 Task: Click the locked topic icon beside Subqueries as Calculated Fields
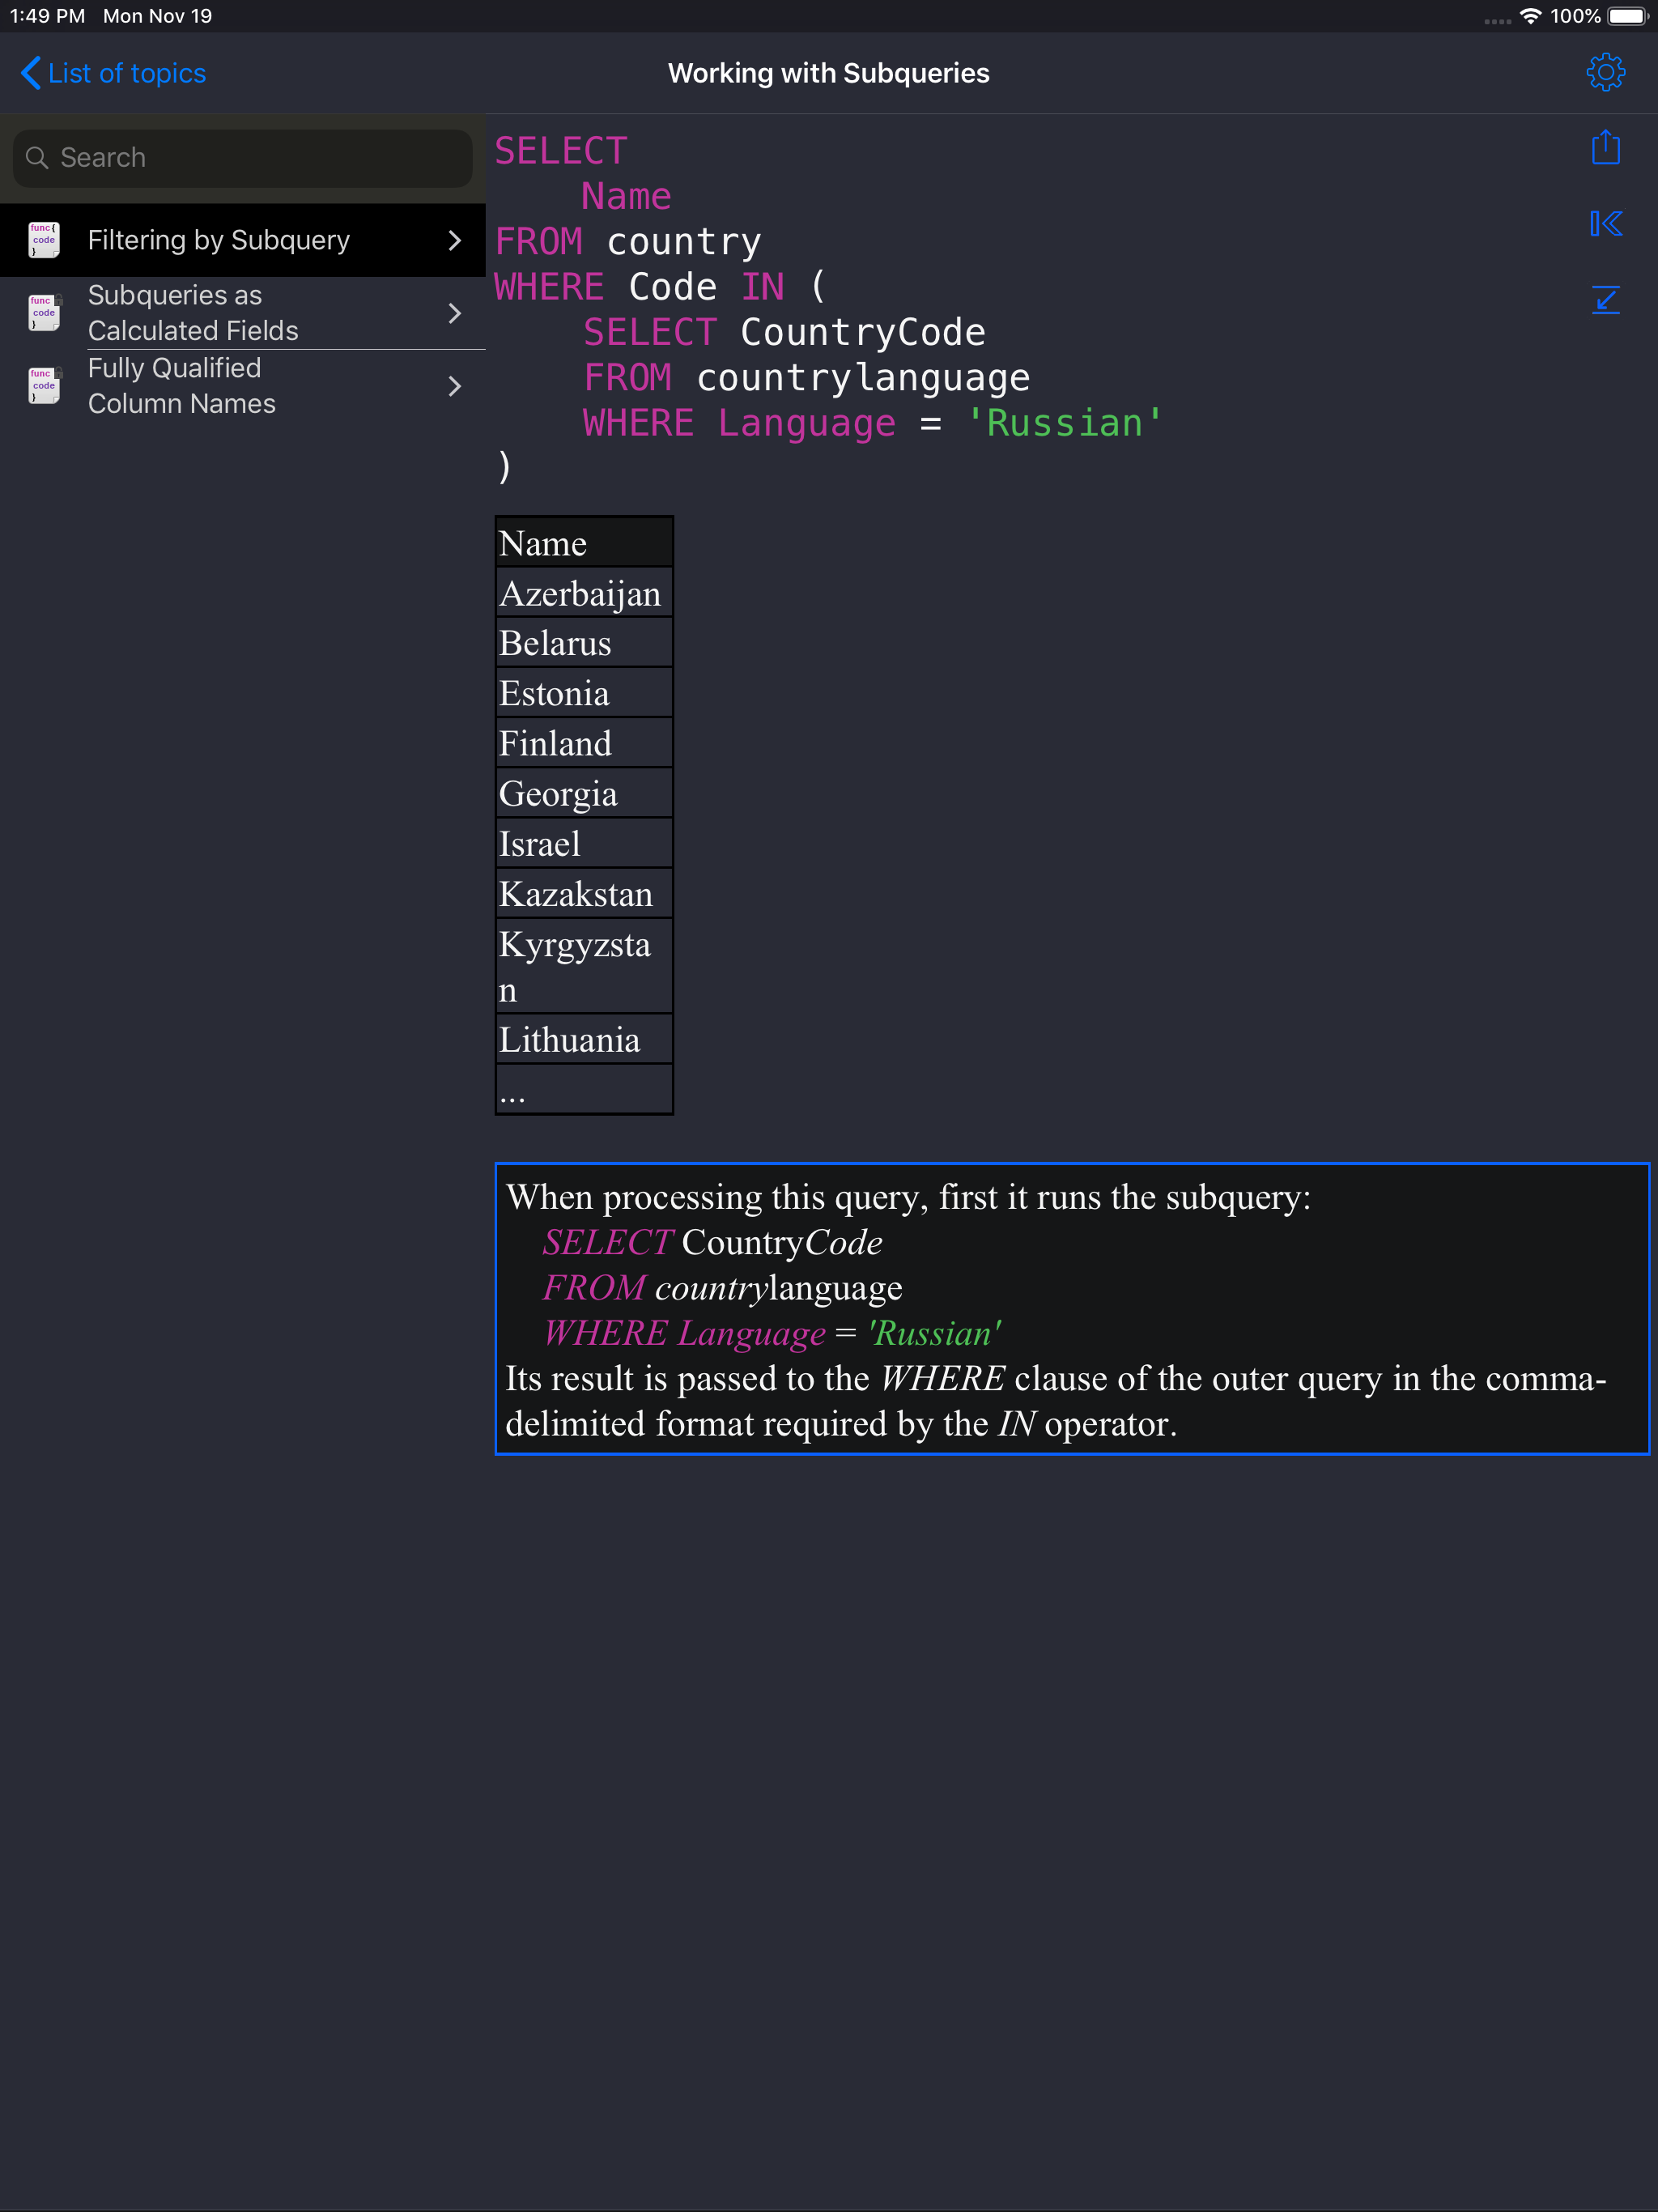pos(43,312)
